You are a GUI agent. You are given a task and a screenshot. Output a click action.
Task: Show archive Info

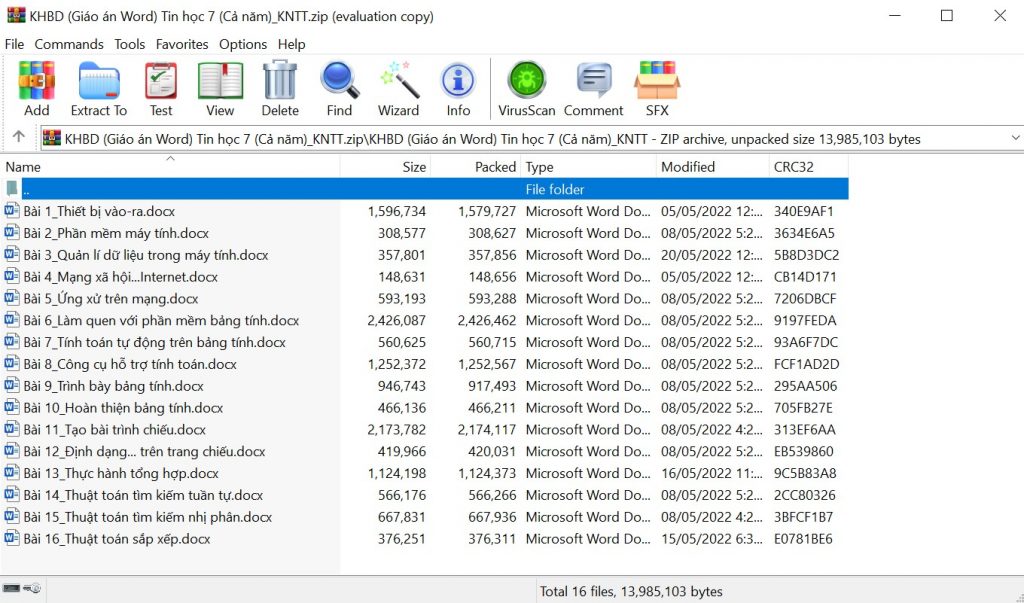pos(458,88)
